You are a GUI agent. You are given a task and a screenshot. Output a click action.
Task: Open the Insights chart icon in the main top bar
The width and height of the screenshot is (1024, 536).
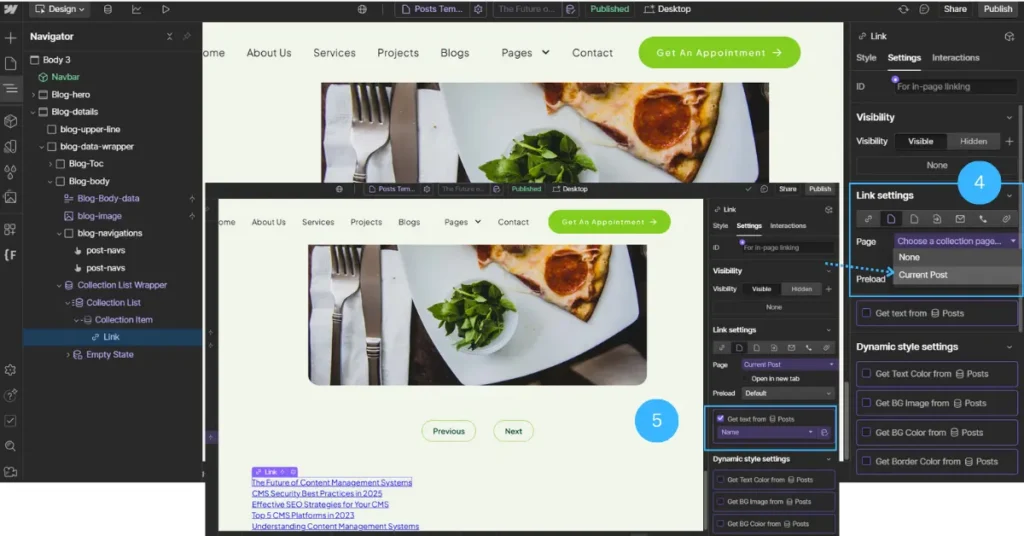136,9
